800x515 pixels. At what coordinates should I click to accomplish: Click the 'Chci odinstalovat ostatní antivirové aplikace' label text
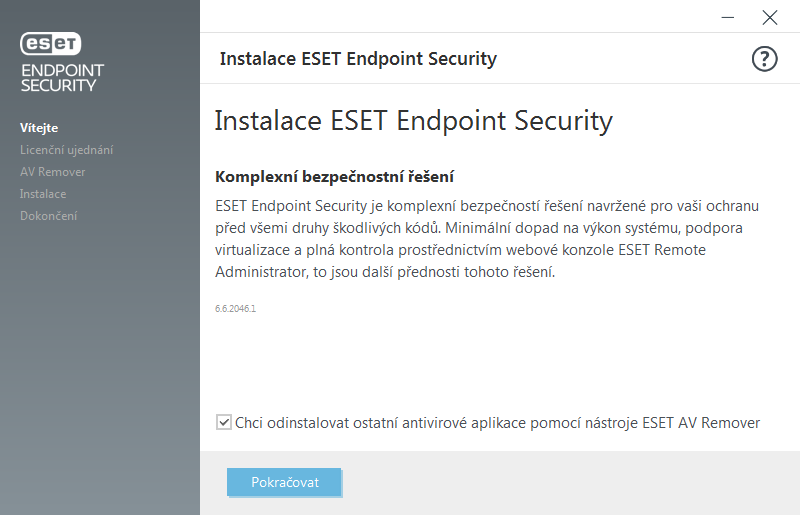click(x=497, y=423)
